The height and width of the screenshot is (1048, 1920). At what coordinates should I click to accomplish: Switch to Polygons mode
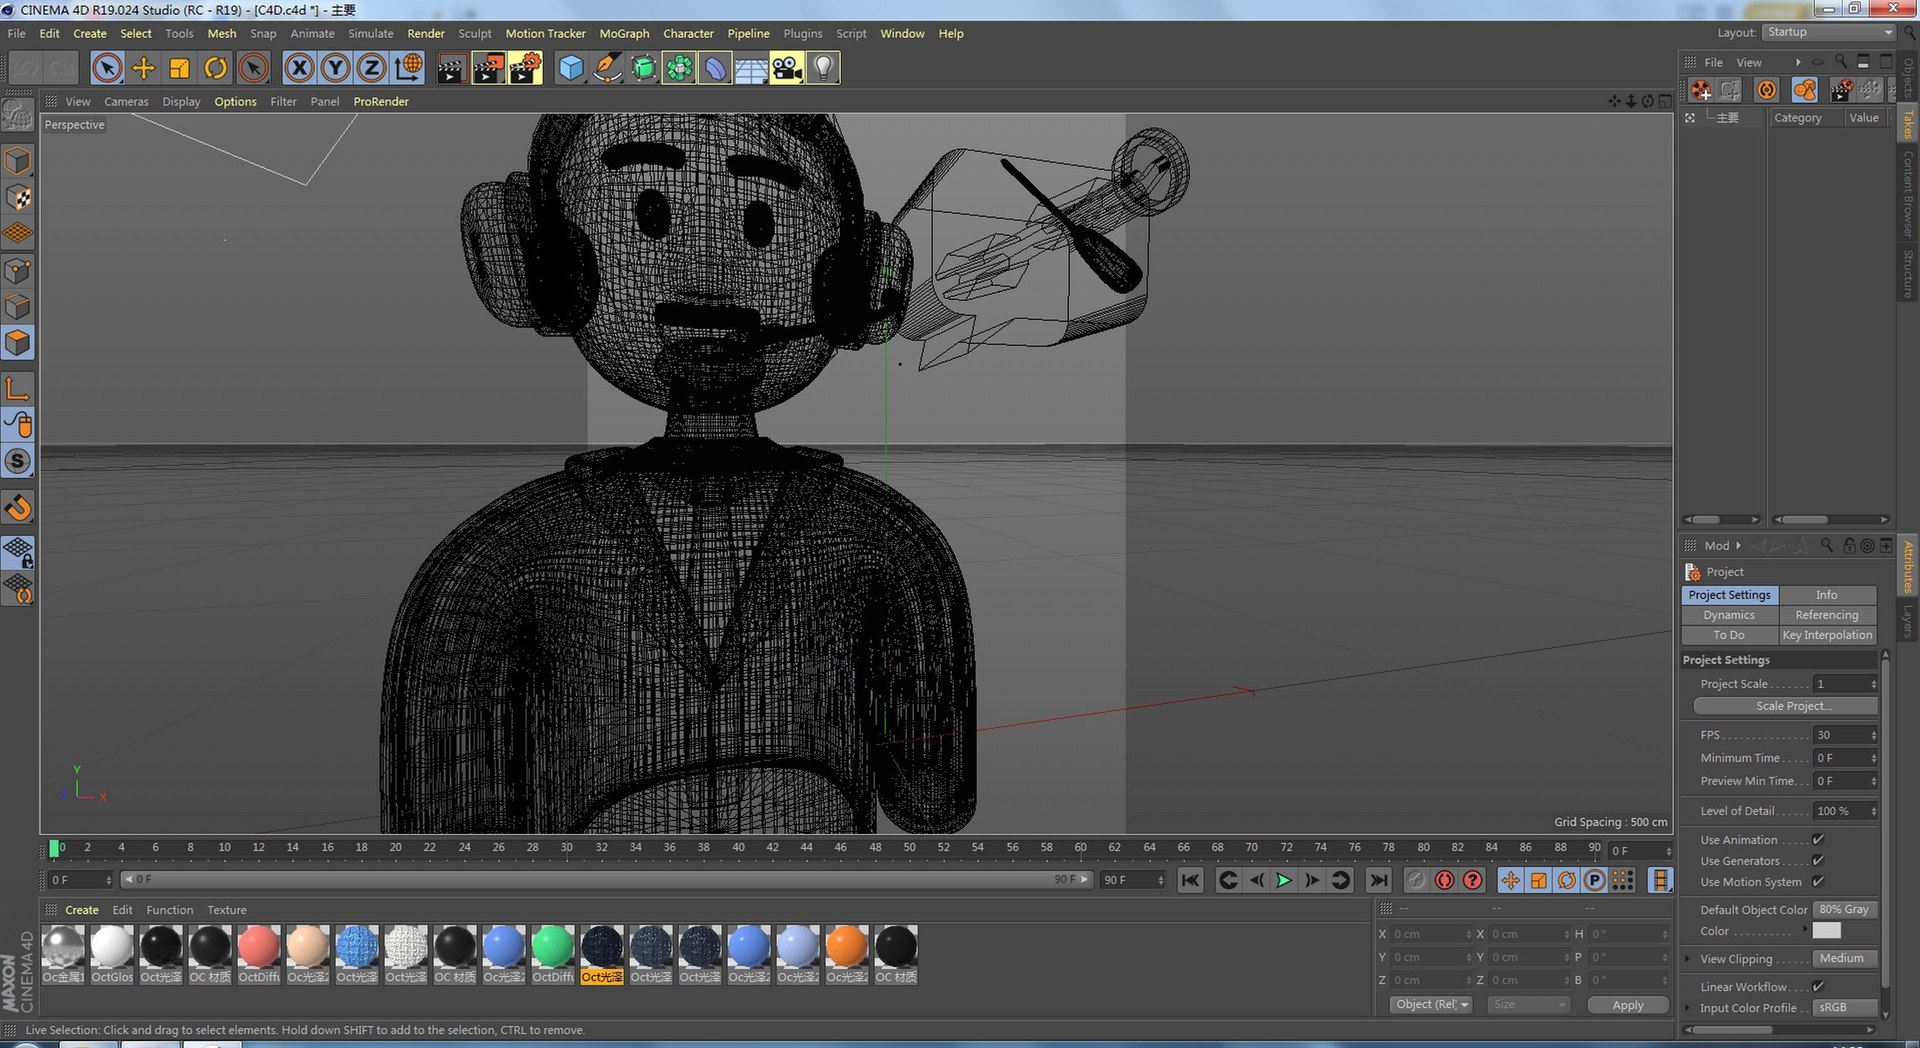tap(18, 343)
